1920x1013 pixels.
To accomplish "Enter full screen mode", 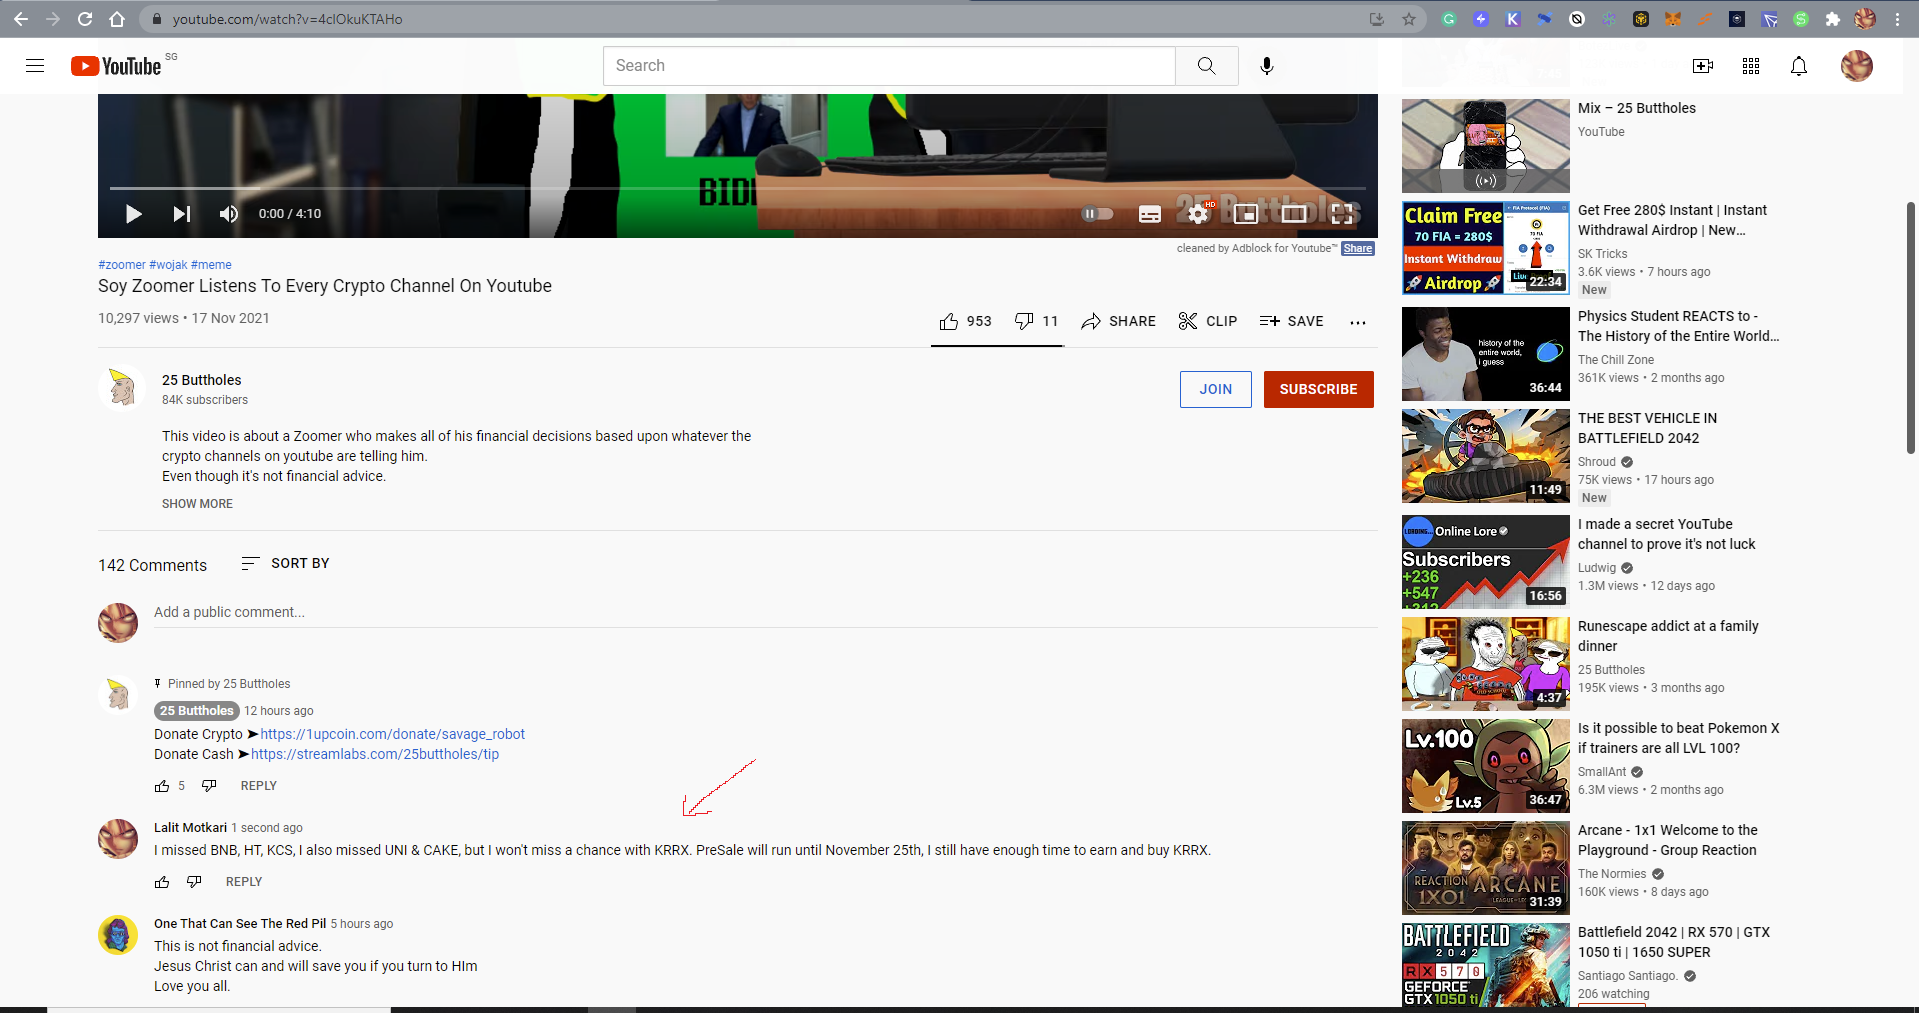I will coord(1342,214).
